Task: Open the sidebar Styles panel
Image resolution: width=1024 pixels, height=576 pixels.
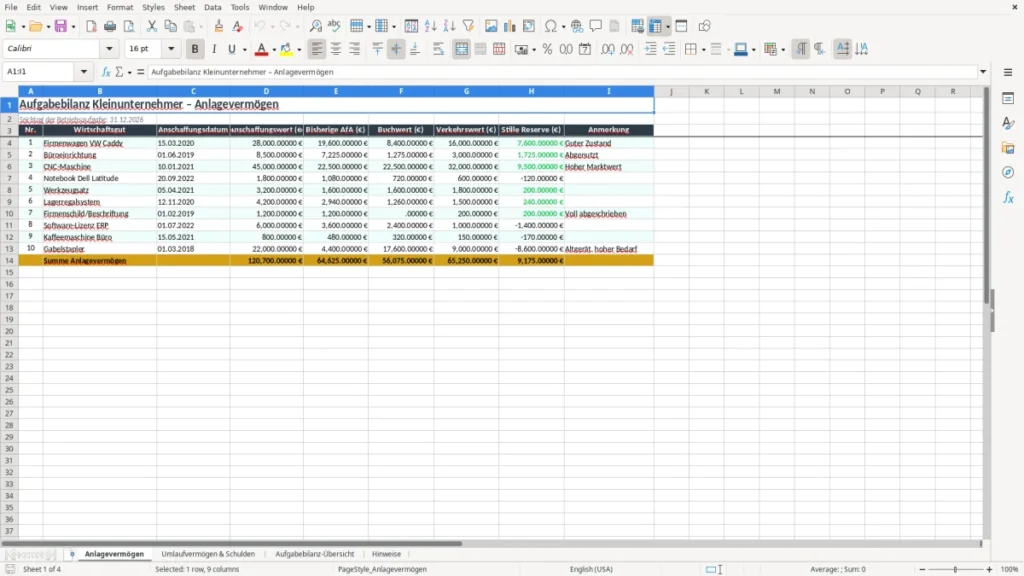Action: [1008, 123]
